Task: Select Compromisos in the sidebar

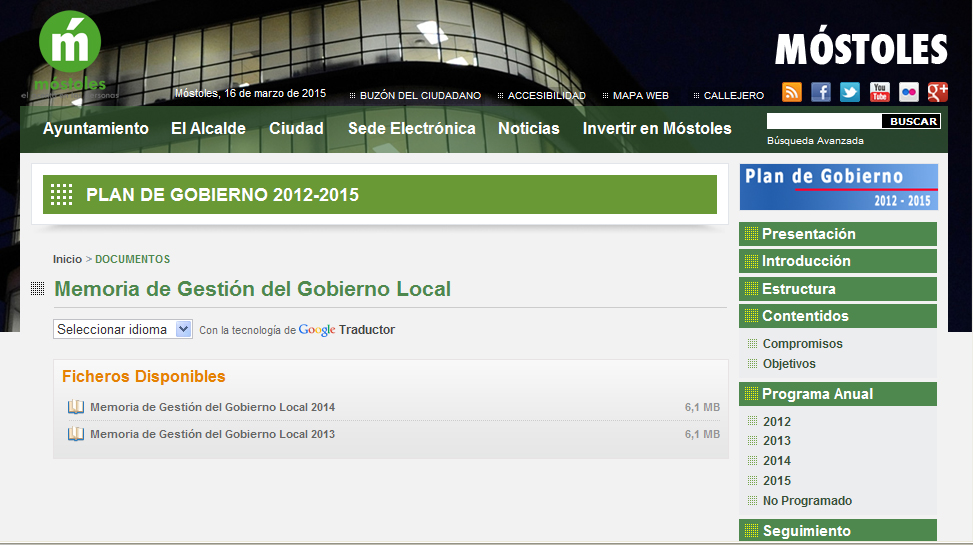Action: pos(802,344)
